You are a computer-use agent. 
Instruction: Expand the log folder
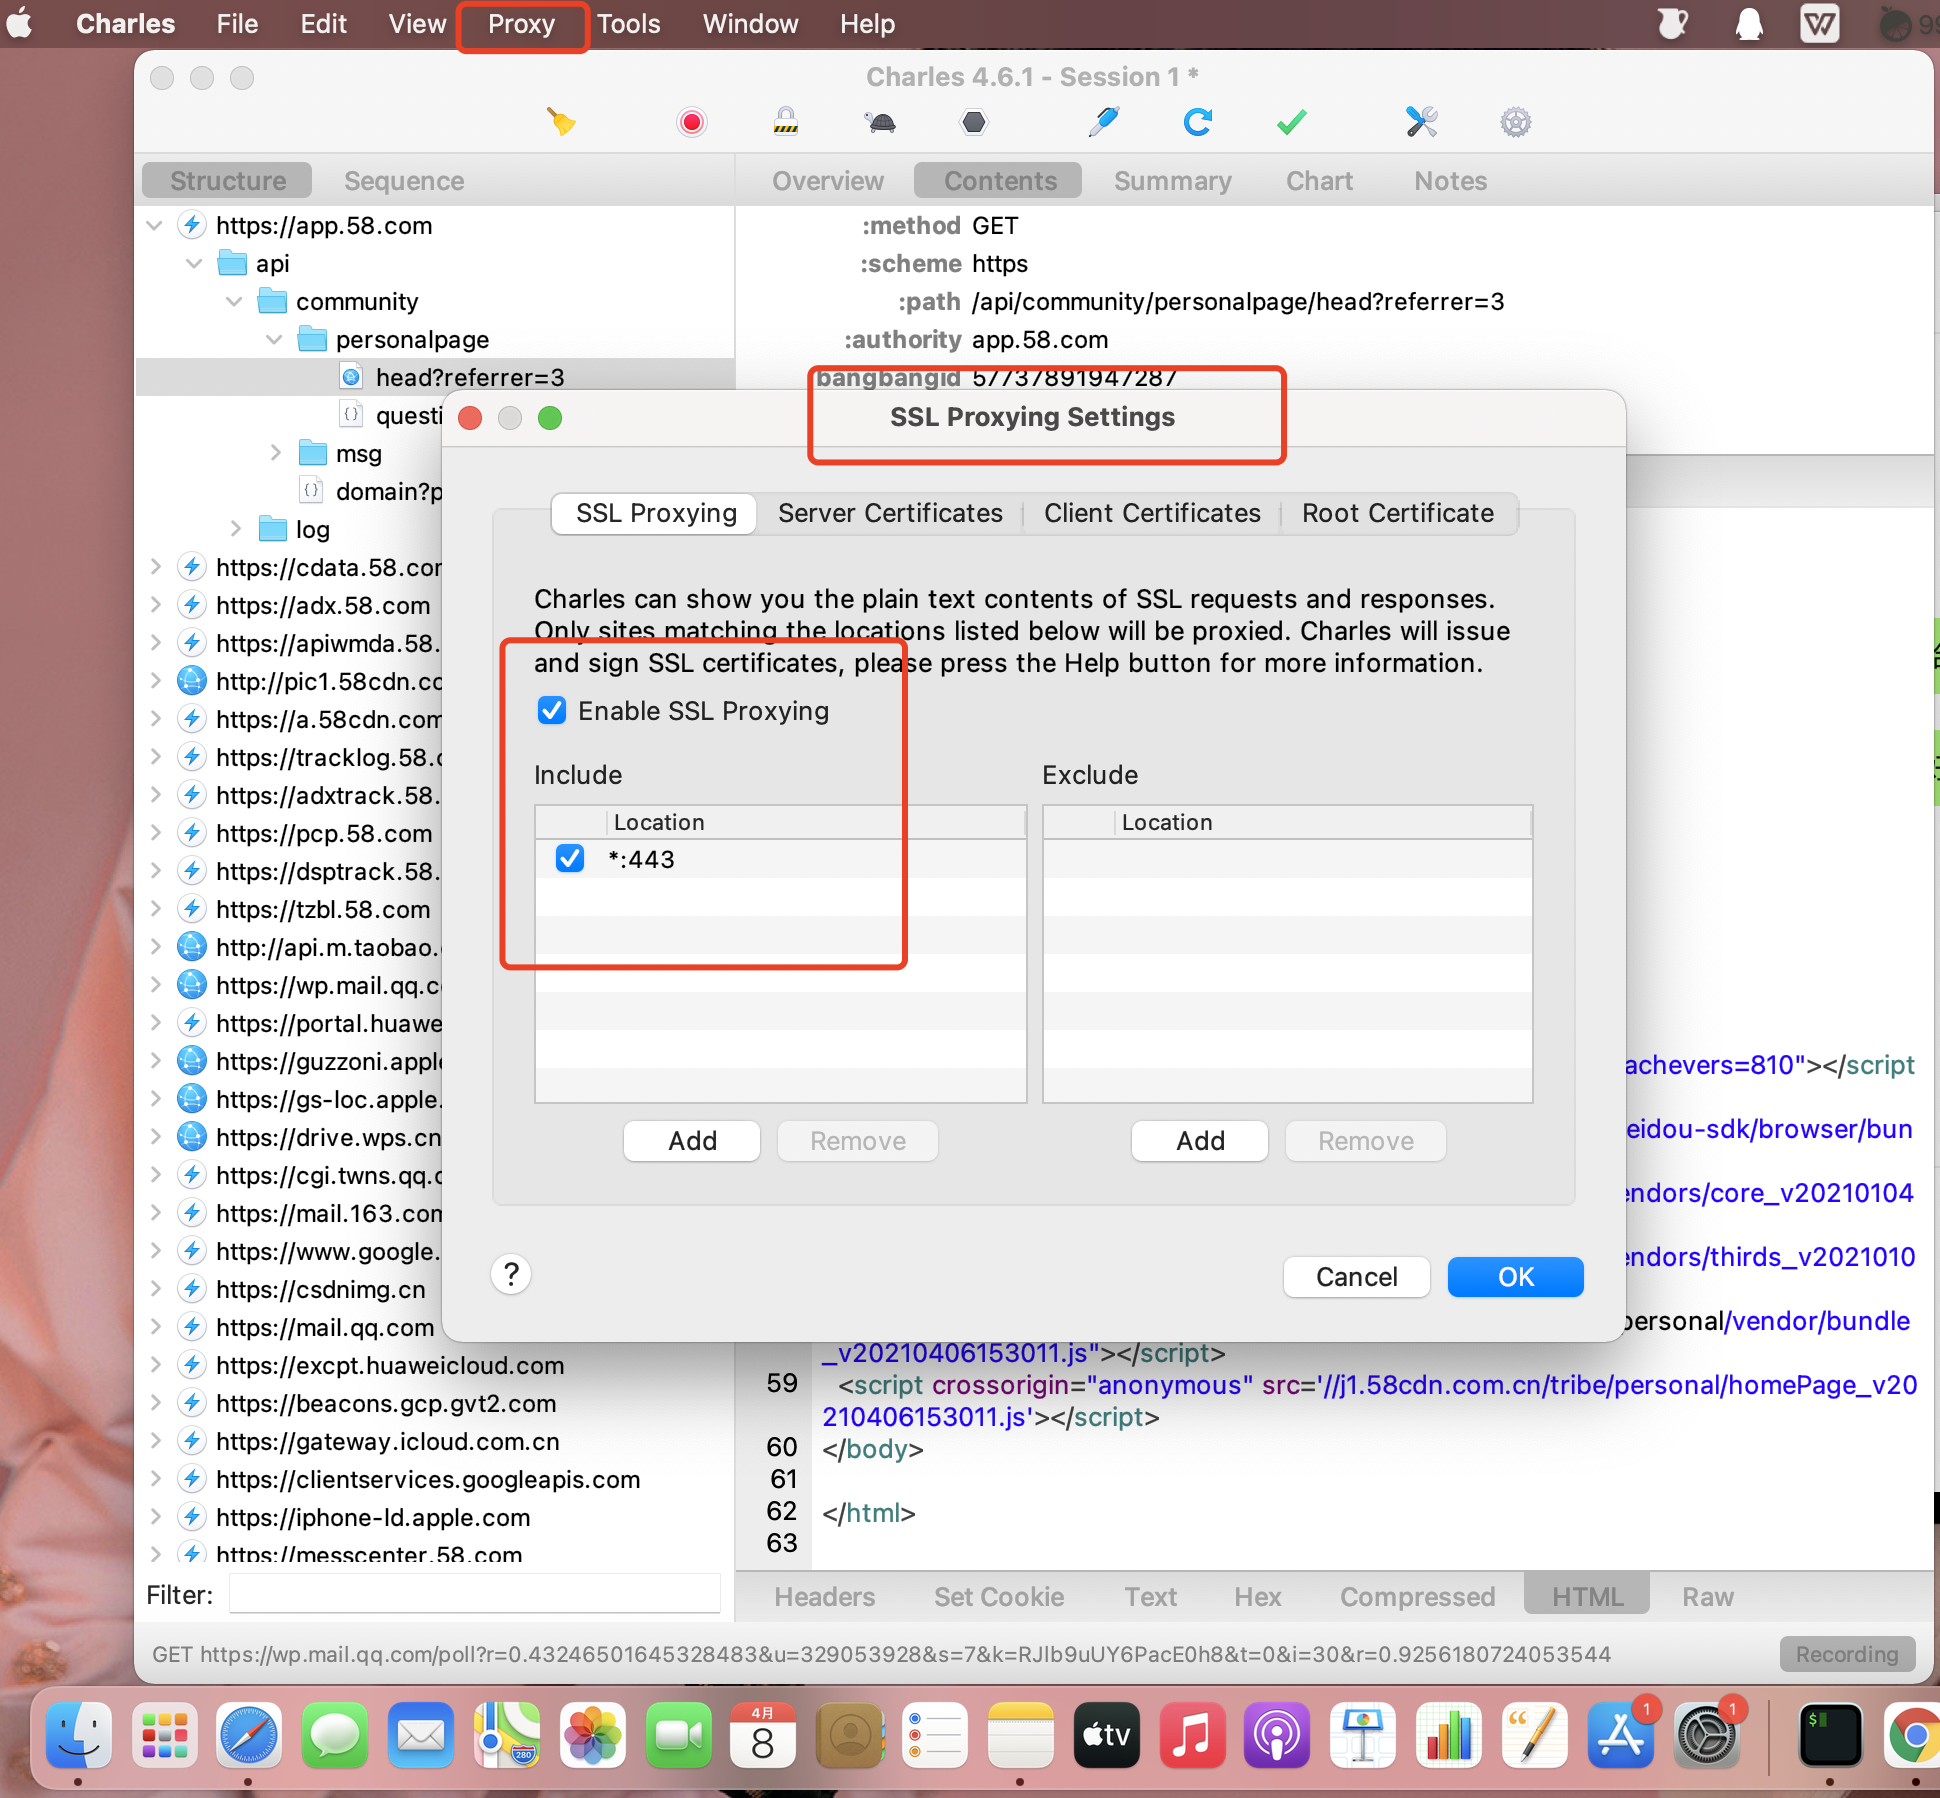(235, 529)
